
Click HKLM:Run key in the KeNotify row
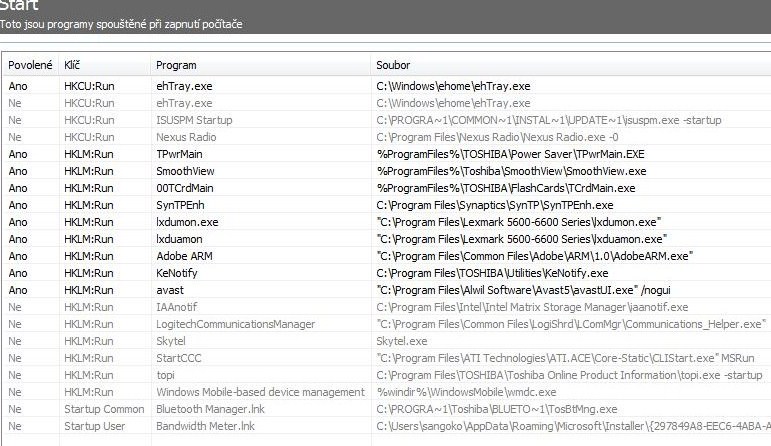pos(89,273)
